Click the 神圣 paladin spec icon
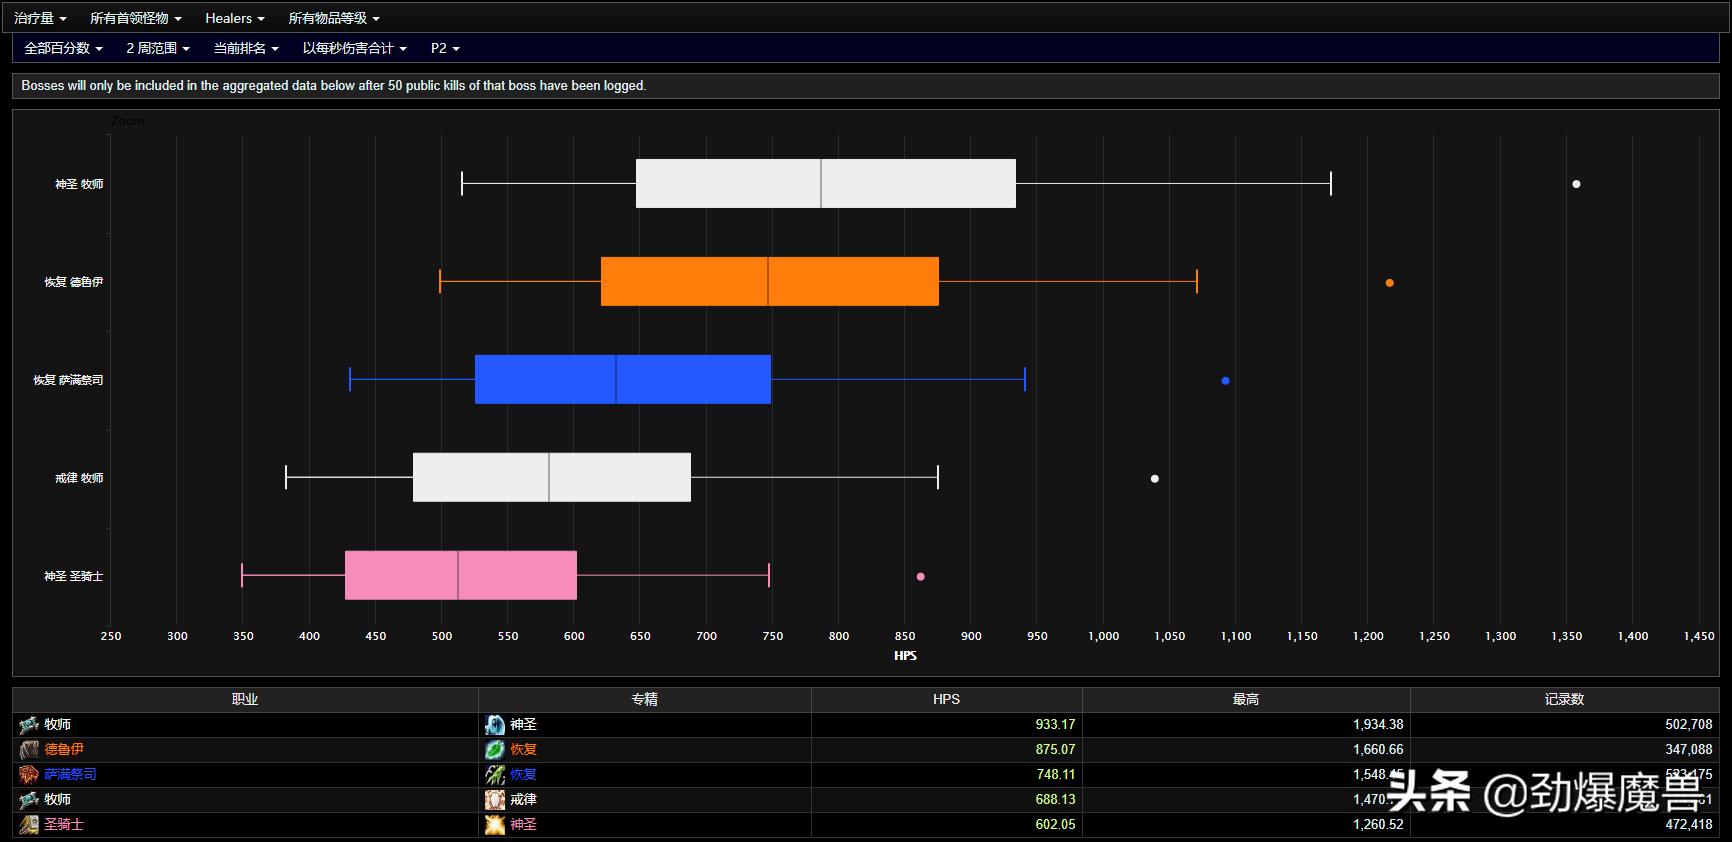Screen dimensions: 1732x842 click(495, 825)
